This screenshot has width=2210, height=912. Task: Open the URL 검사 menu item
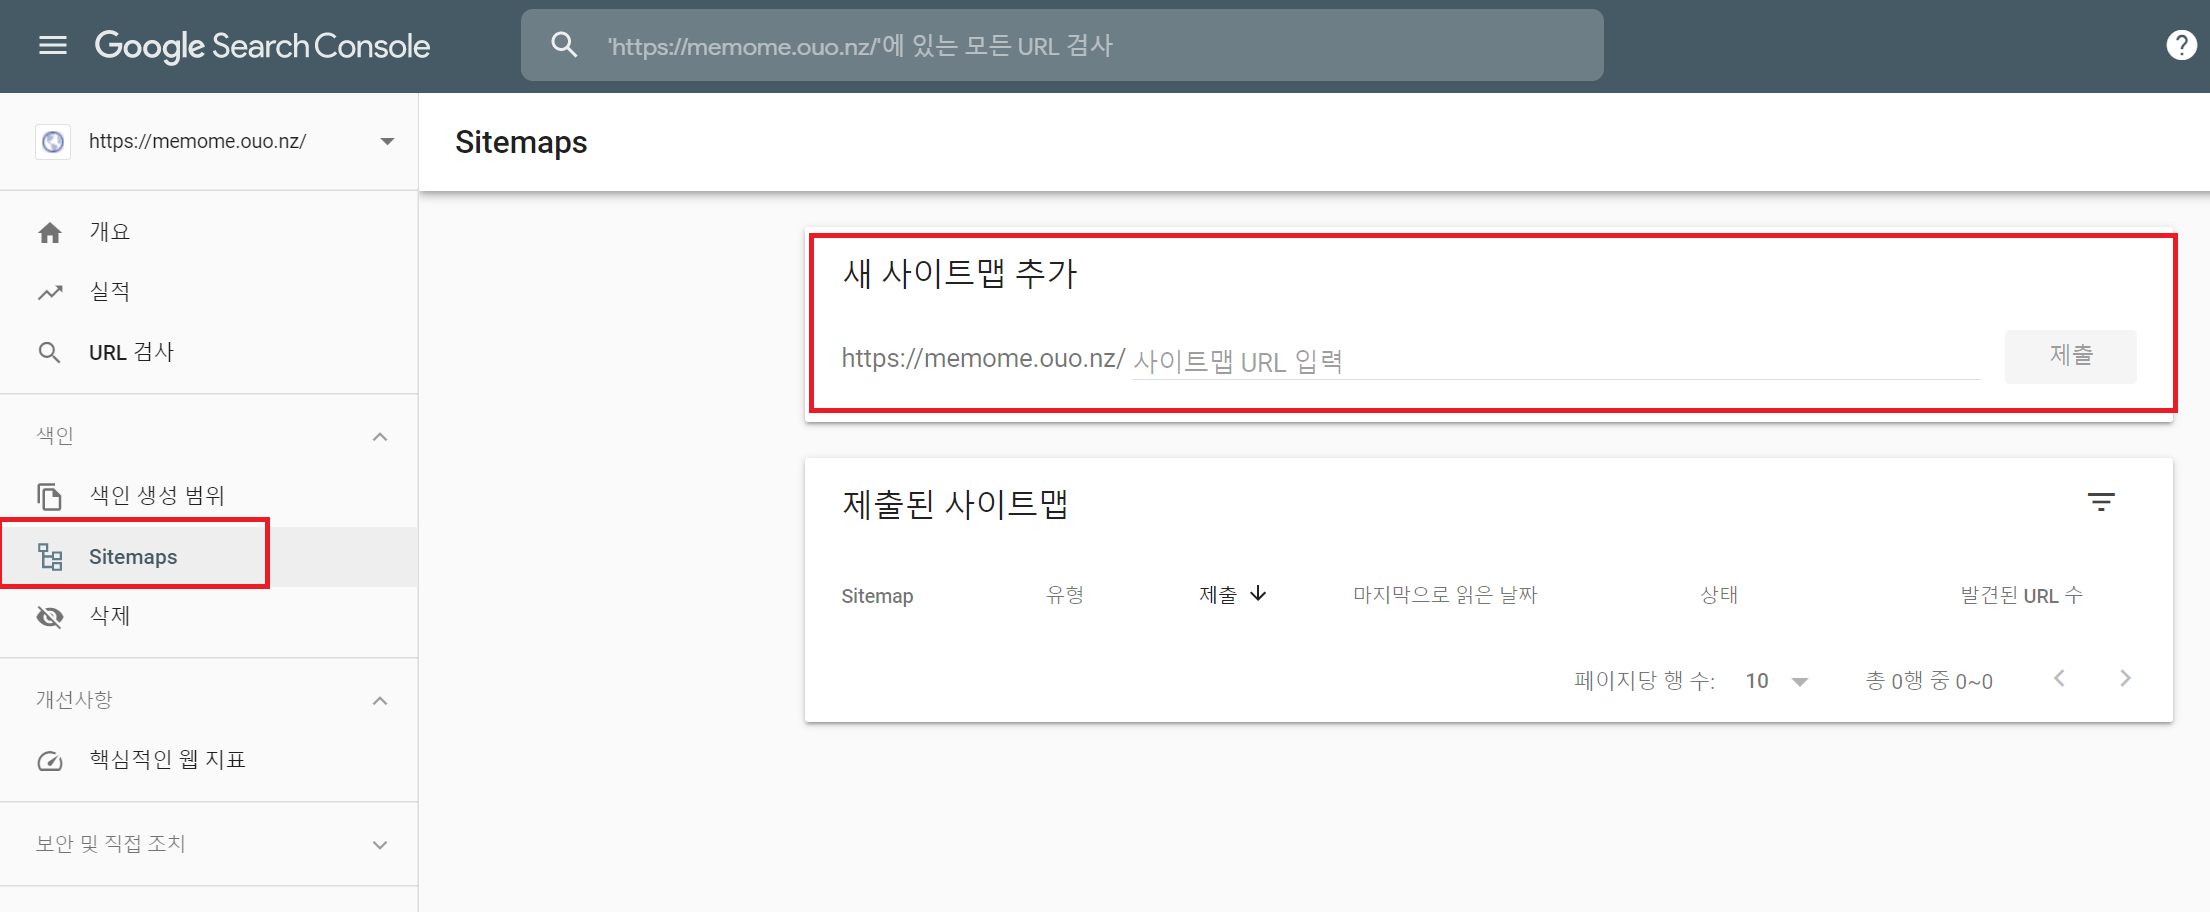(209, 352)
